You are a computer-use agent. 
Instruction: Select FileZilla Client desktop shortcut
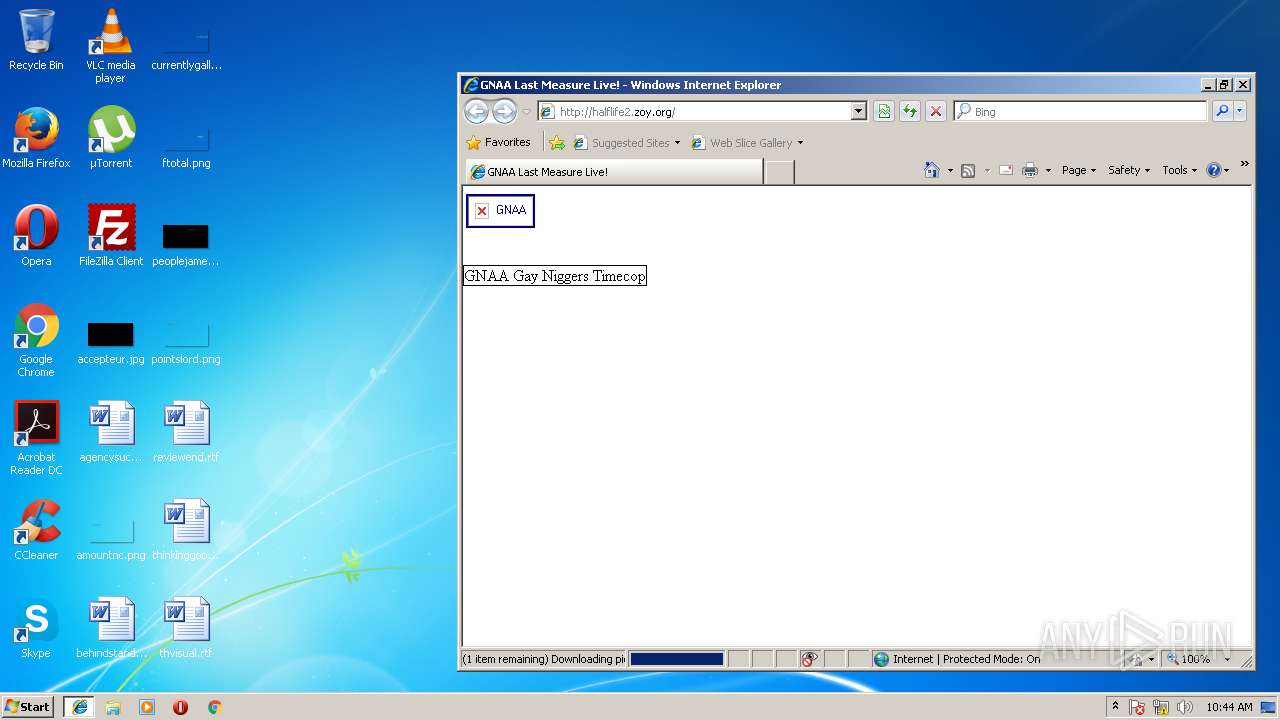(x=110, y=236)
